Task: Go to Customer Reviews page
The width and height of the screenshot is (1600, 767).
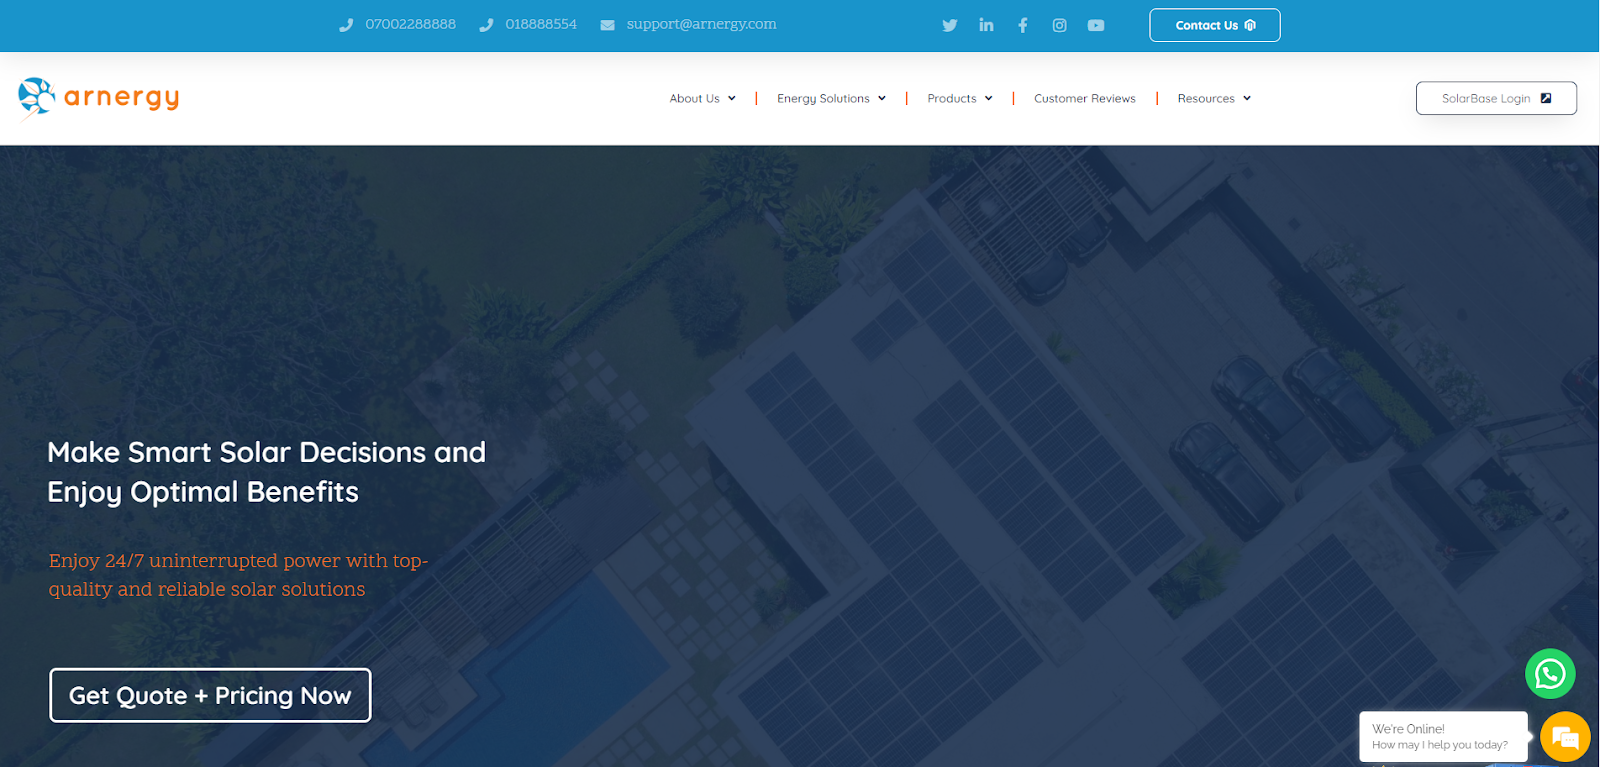Action: coord(1084,98)
